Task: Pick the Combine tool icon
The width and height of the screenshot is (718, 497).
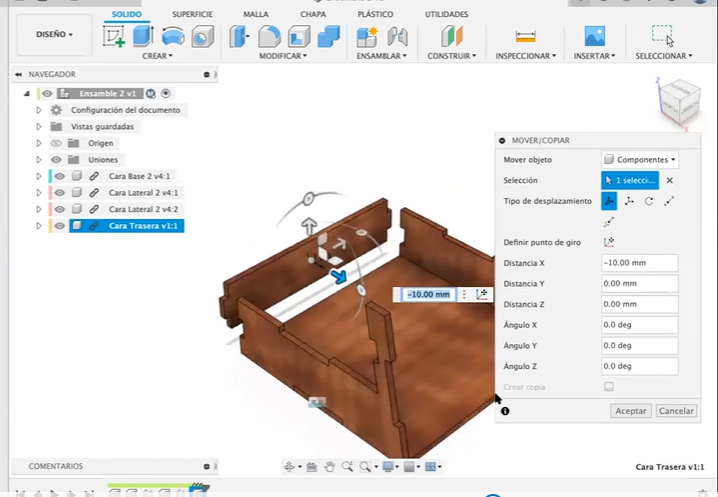Action: tap(329, 37)
